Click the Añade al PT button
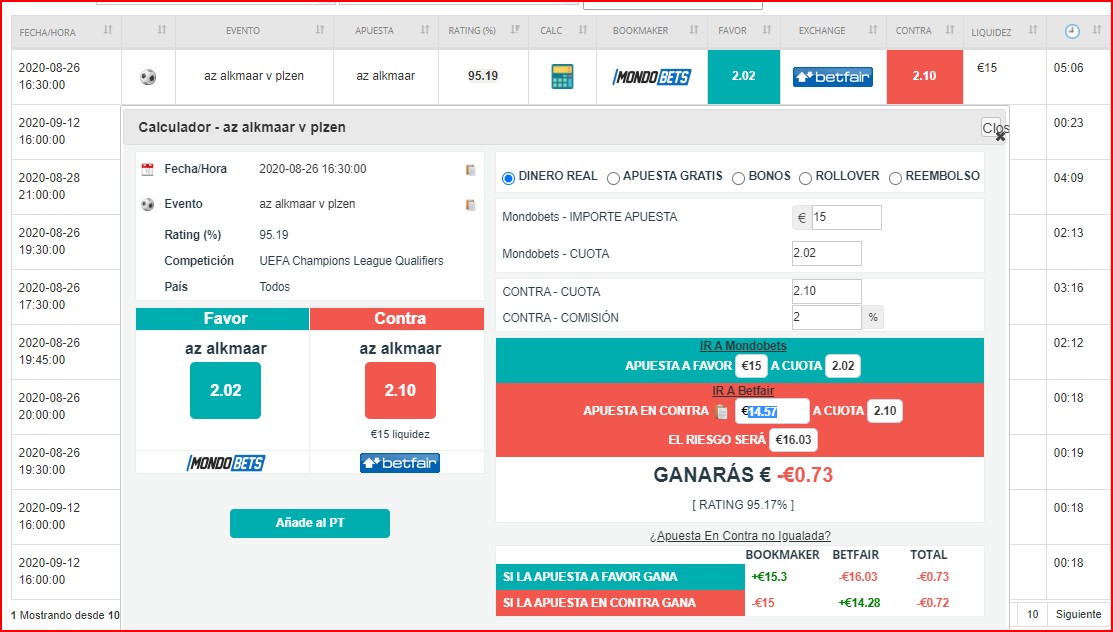Viewport: 1113px width, 632px height. tap(309, 523)
